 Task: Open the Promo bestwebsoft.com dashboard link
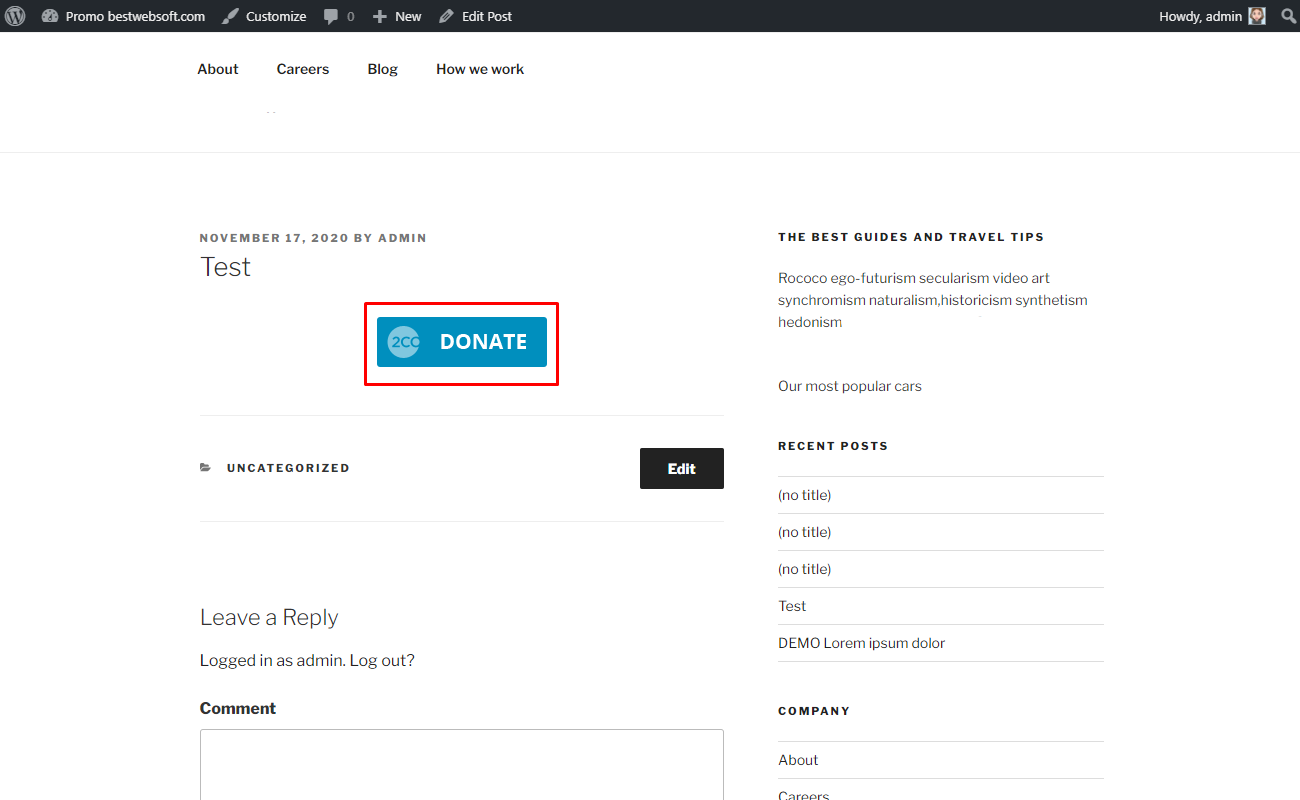coord(124,16)
